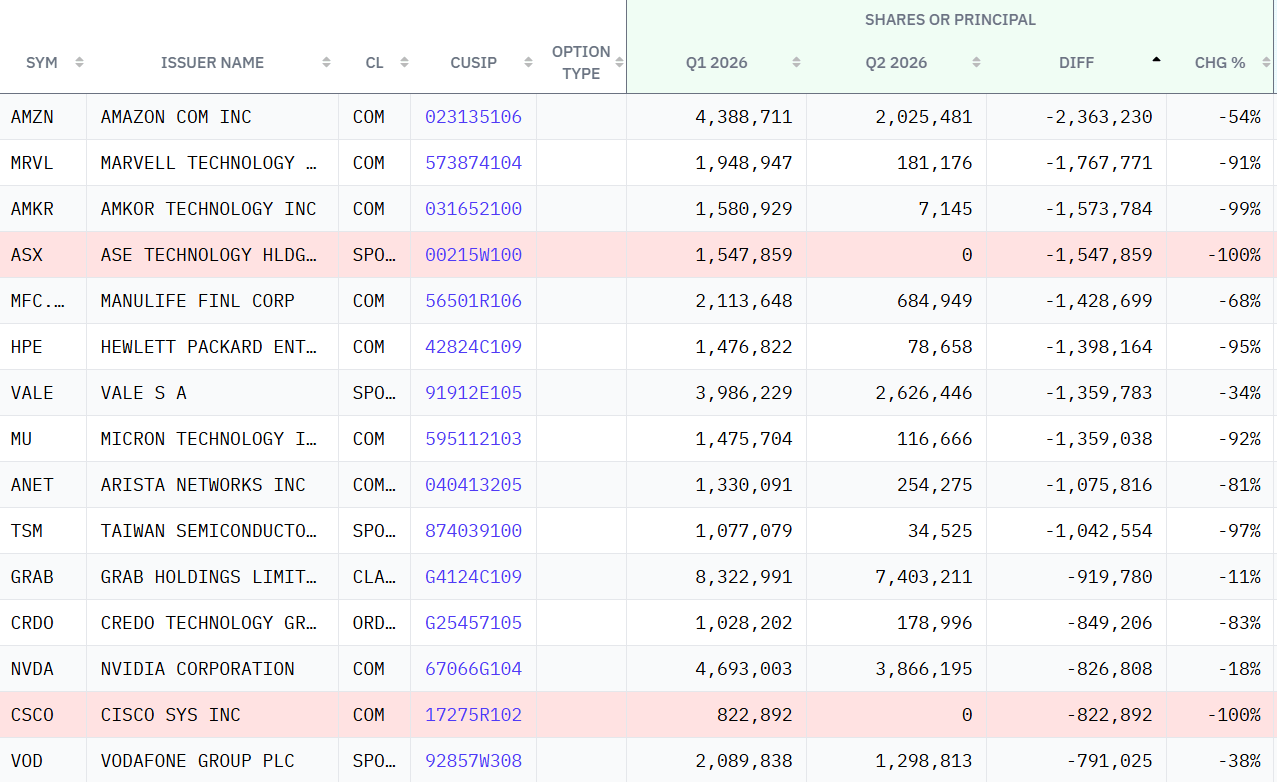This screenshot has height=782, width=1277.
Task: Select the VALE symbol cell
Action: point(43,393)
